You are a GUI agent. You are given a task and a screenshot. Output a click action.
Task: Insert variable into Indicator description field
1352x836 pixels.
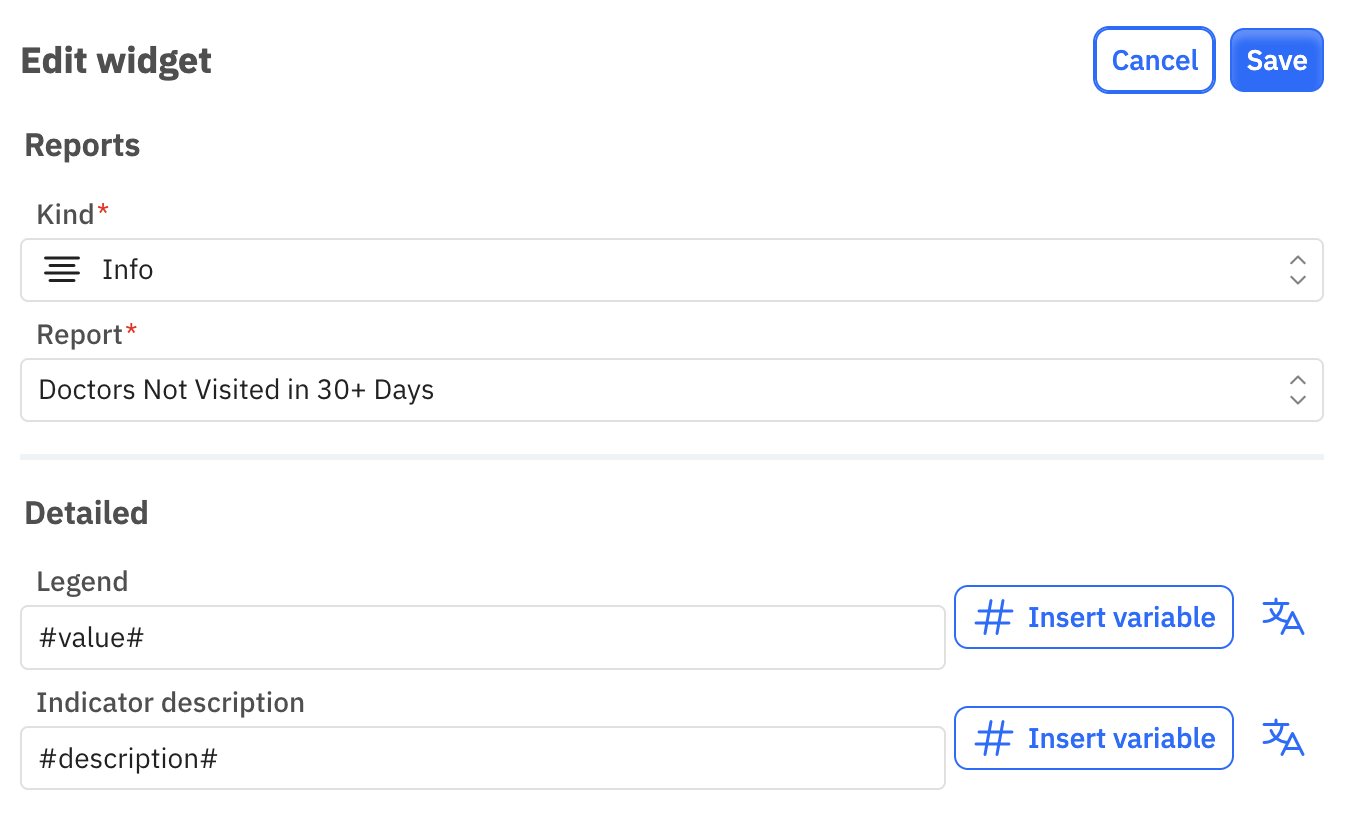click(x=1094, y=738)
